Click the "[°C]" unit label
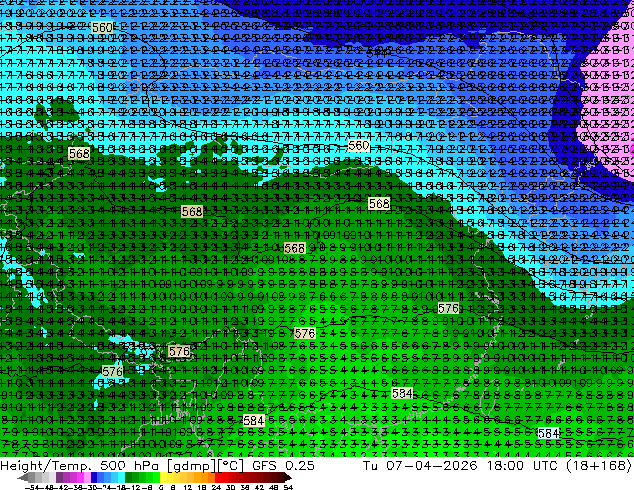This screenshot has height=490, width=634. pyautogui.click(x=228, y=466)
